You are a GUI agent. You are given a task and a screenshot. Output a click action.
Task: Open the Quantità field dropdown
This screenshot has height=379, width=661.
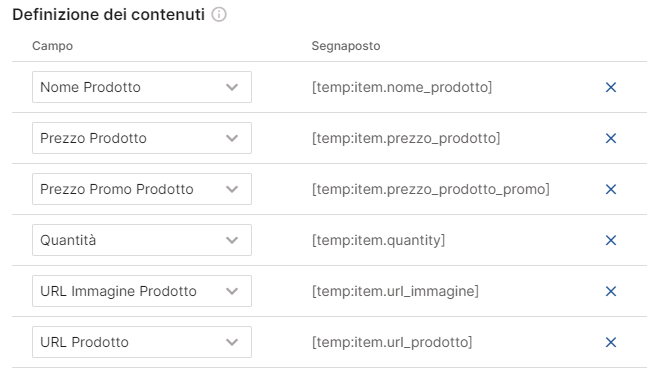142,240
